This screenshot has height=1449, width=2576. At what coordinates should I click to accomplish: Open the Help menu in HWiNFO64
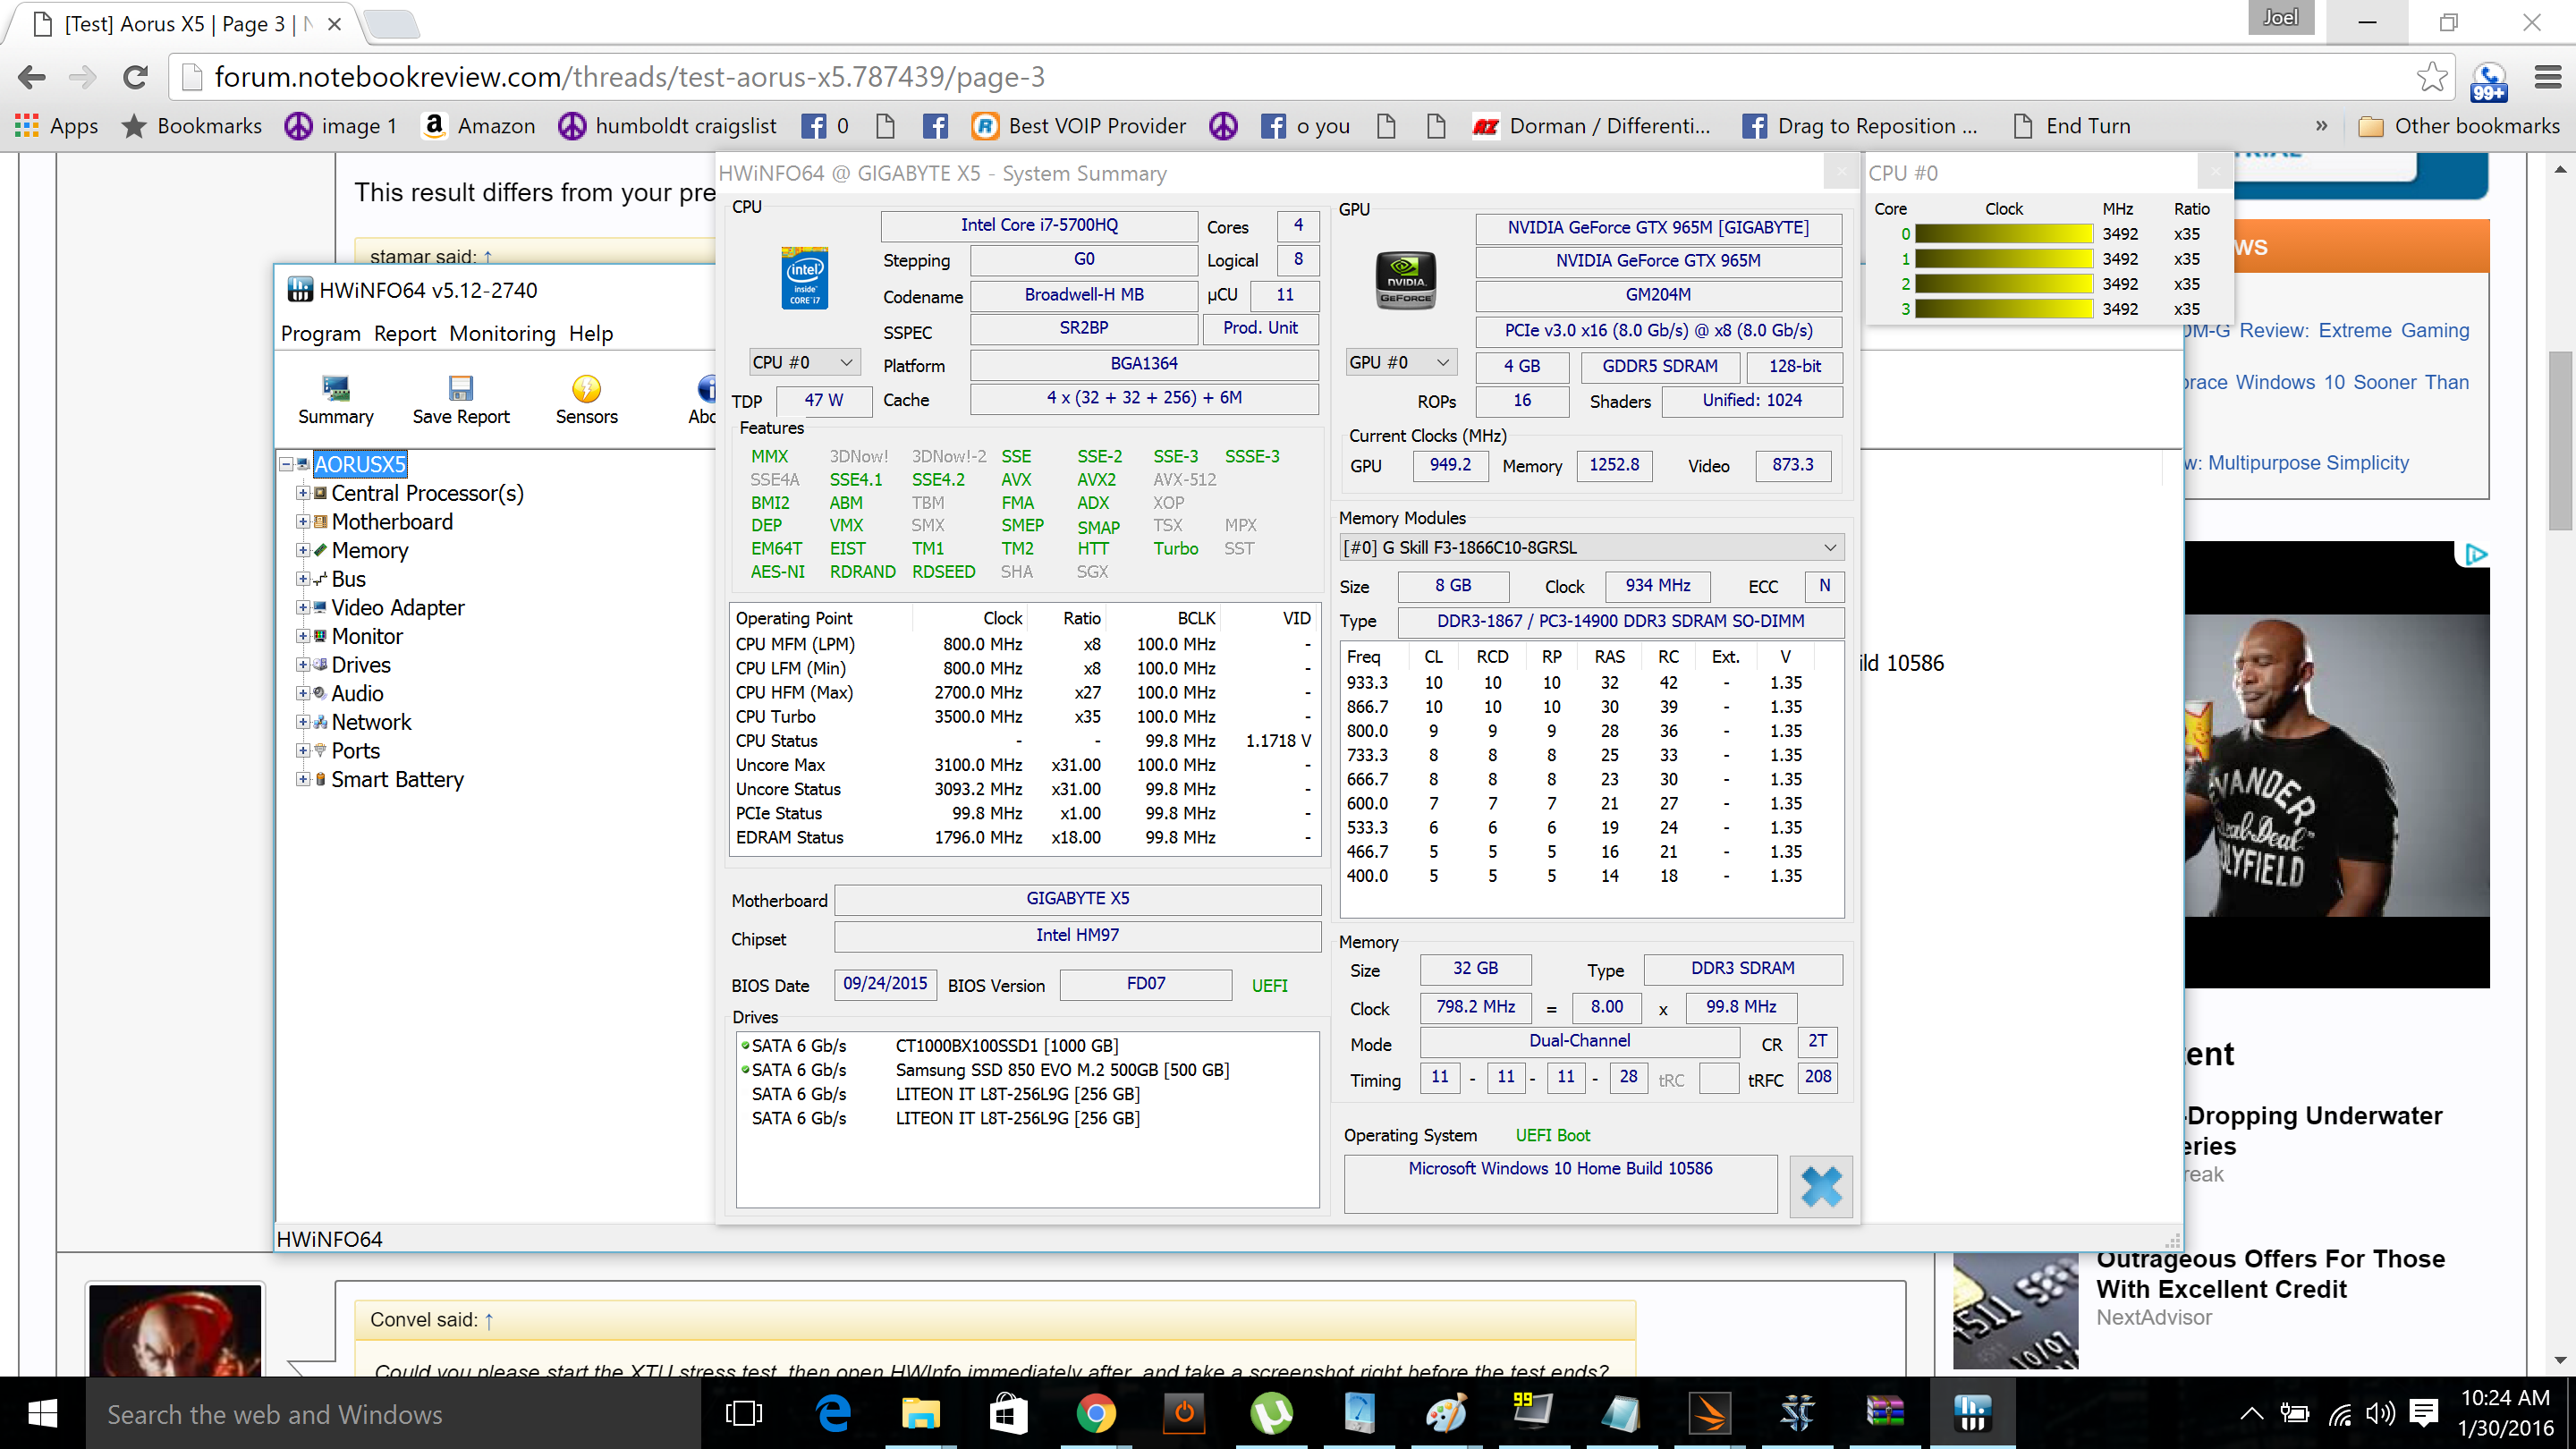[591, 333]
